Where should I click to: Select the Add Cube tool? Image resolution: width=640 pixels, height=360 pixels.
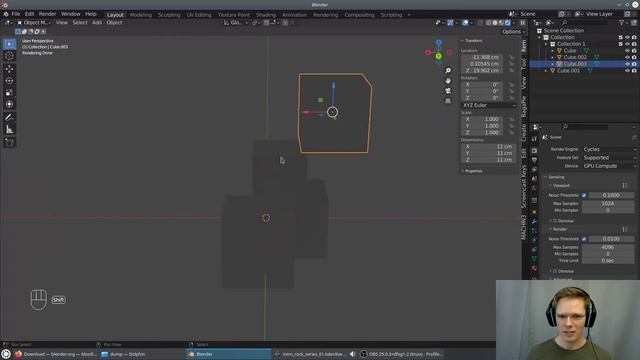tap(9, 142)
